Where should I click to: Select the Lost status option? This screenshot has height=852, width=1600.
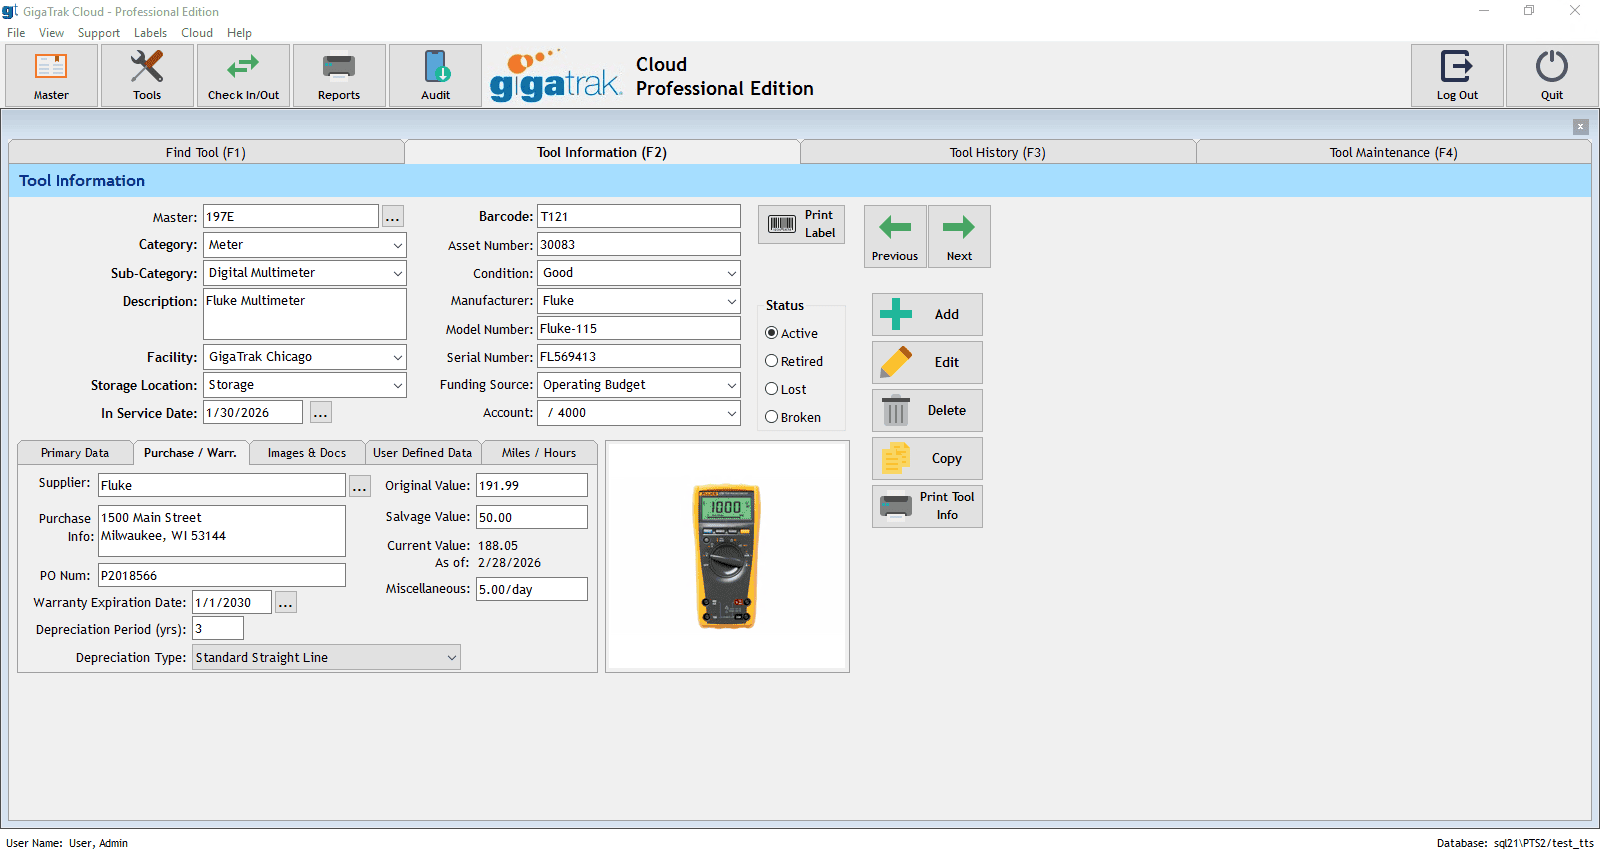(x=772, y=389)
